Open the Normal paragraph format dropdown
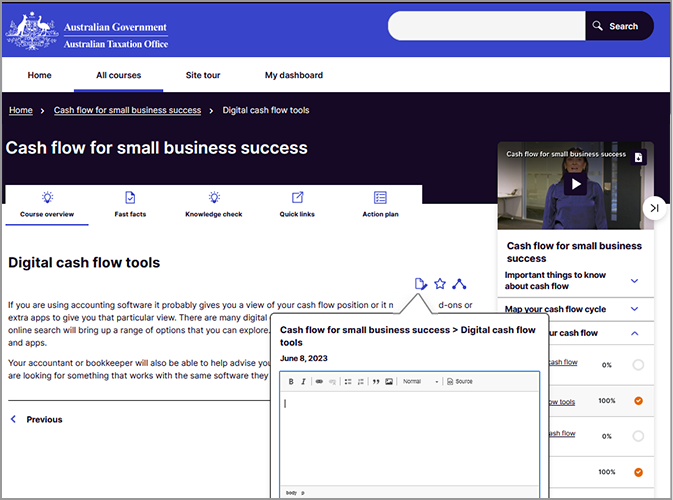The height and width of the screenshot is (500, 673). pyautogui.click(x=420, y=382)
